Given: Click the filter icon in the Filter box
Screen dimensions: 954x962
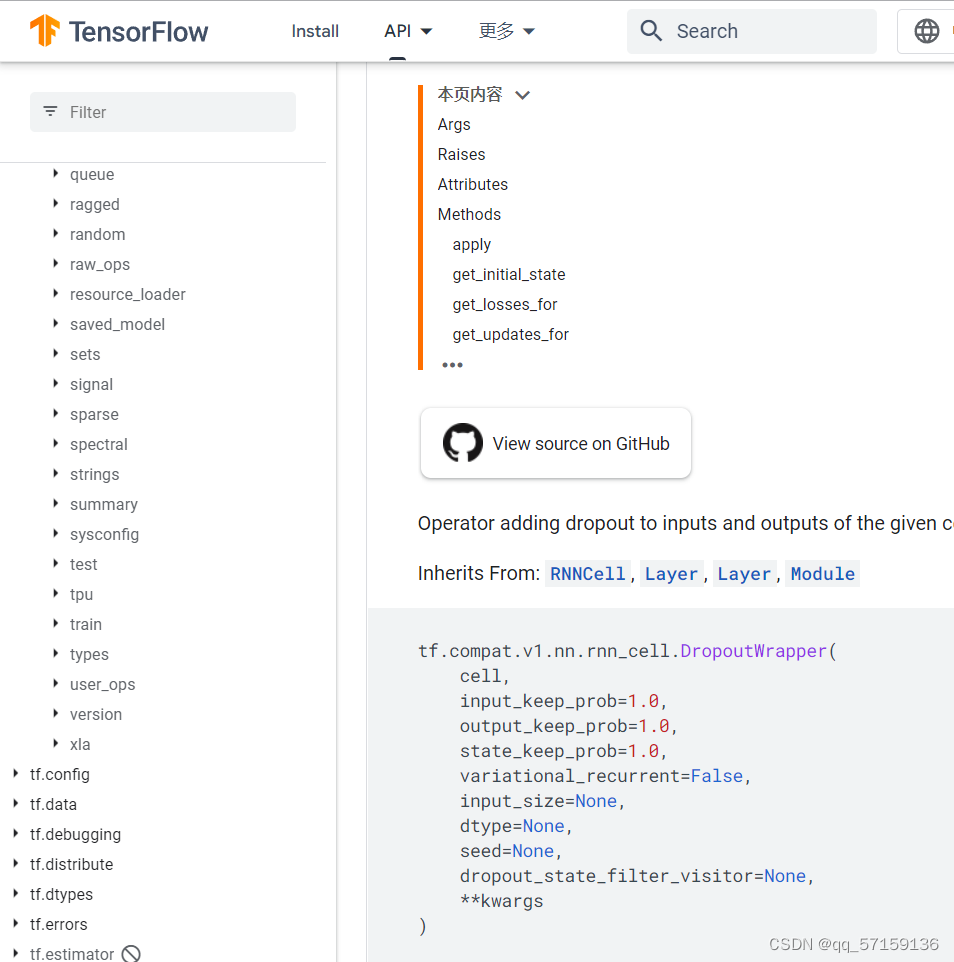Looking at the screenshot, I should [50, 112].
